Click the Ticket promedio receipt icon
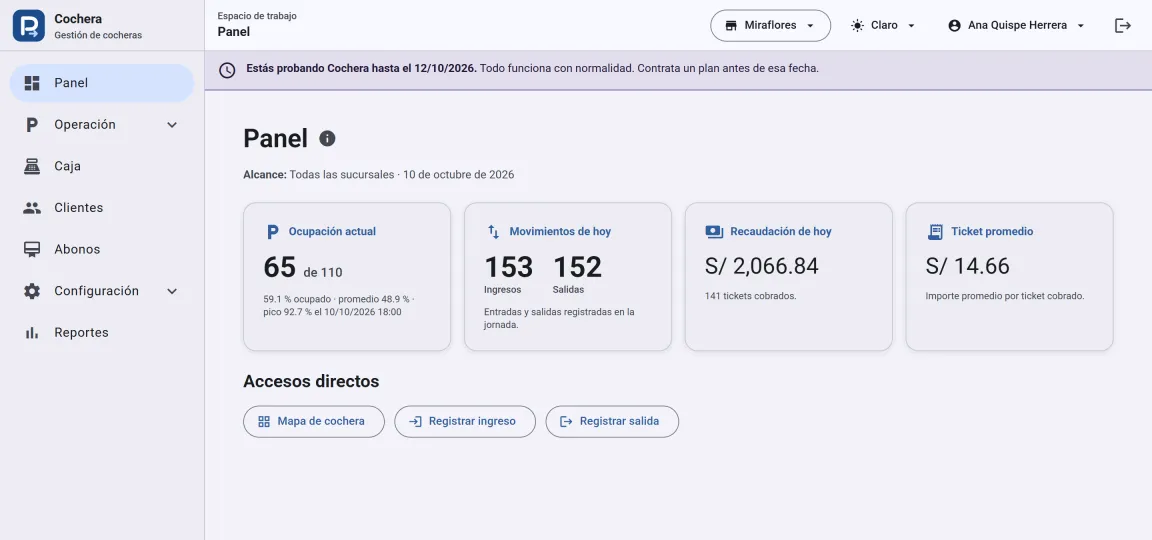This screenshot has height=540, width=1152. point(935,231)
